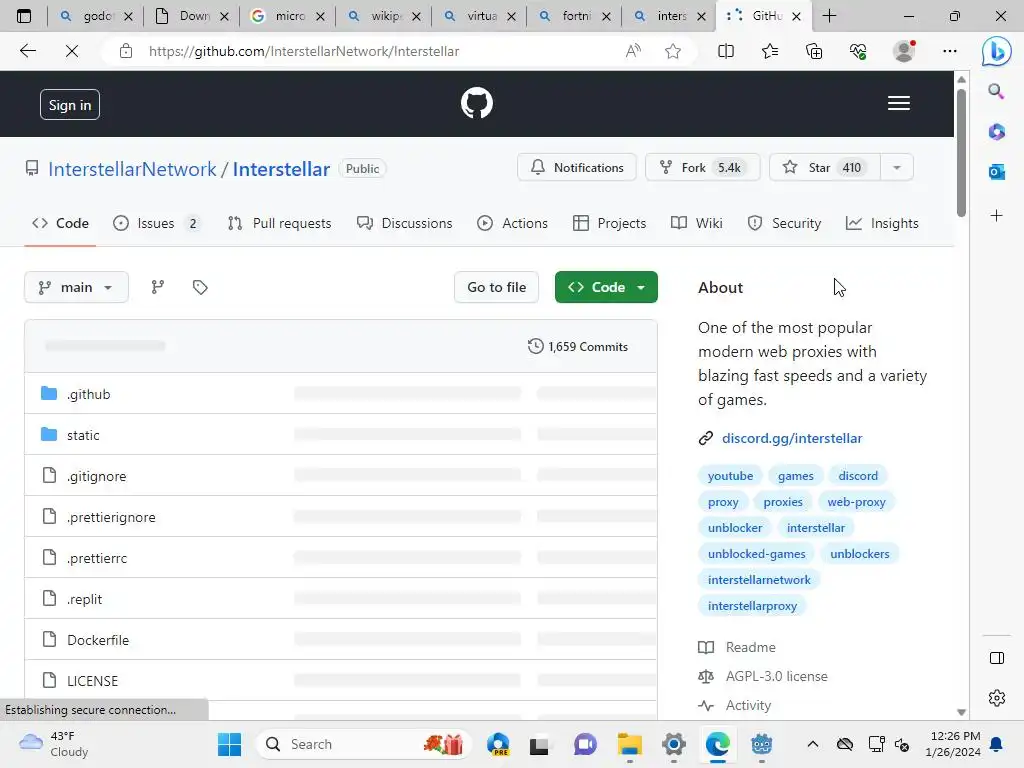This screenshot has width=1024, height=768.
Task: Open the Edge split screen icon
Action: (x=726, y=51)
